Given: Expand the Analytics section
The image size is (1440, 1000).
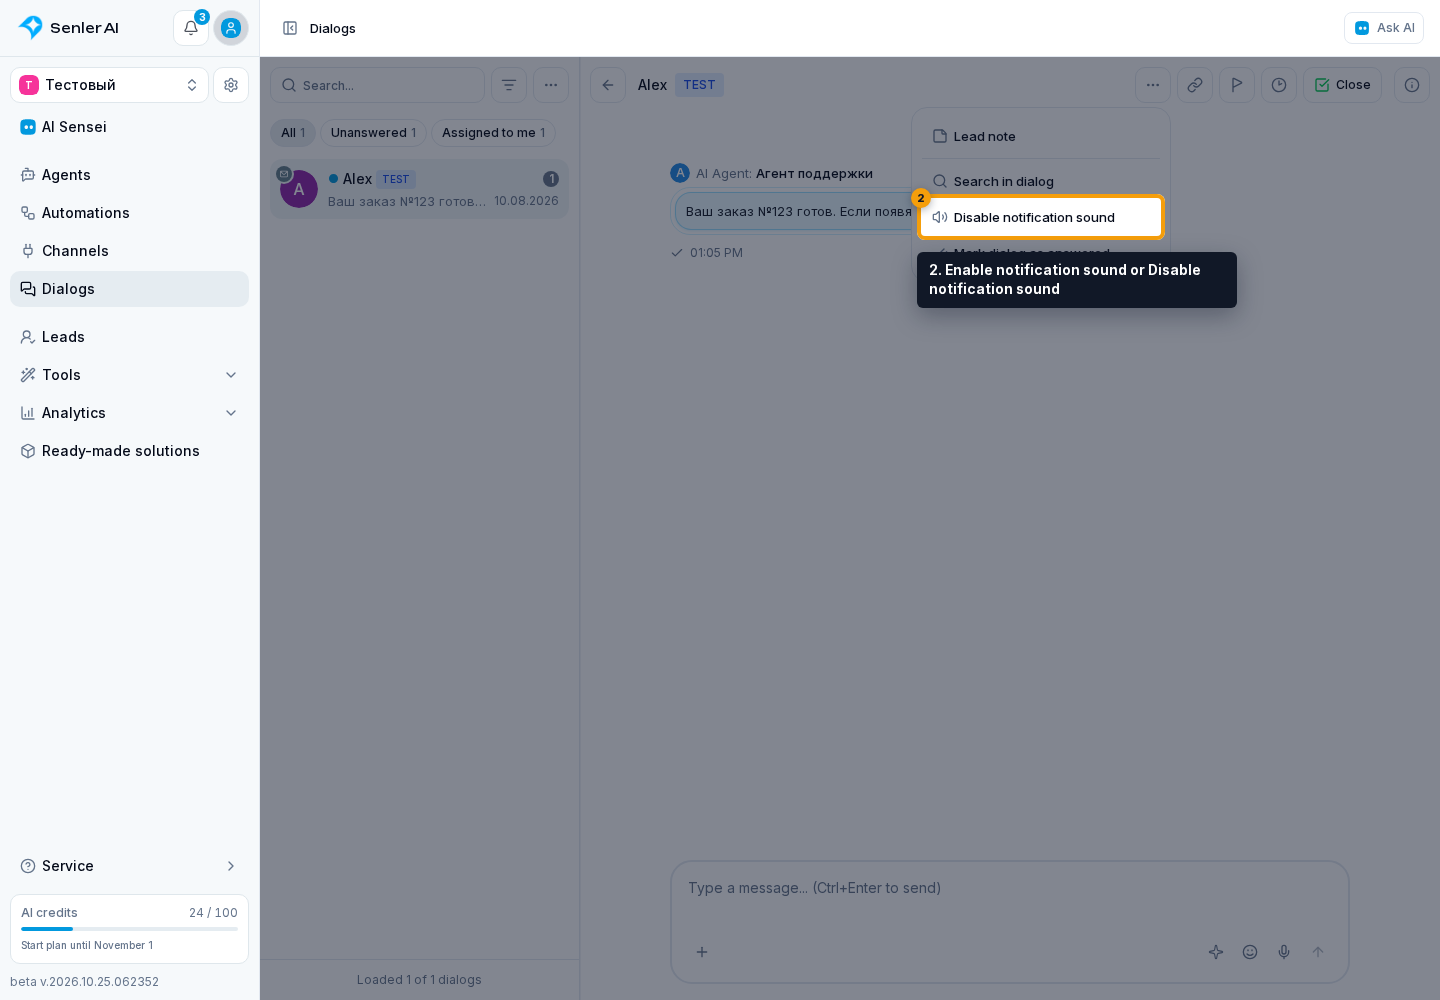Looking at the screenshot, I should point(129,413).
